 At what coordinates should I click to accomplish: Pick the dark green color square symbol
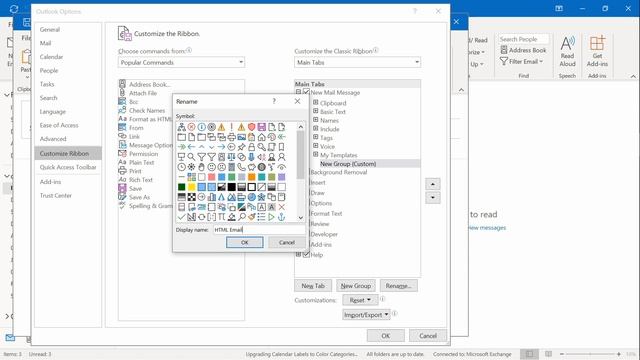click(x=182, y=187)
